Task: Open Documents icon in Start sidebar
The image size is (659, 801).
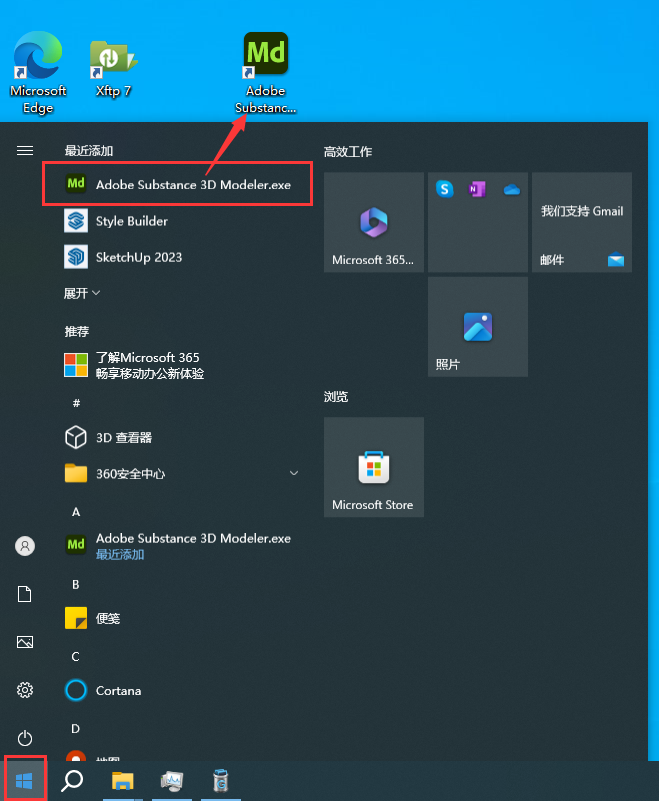Action: click(x=25, y=594)
